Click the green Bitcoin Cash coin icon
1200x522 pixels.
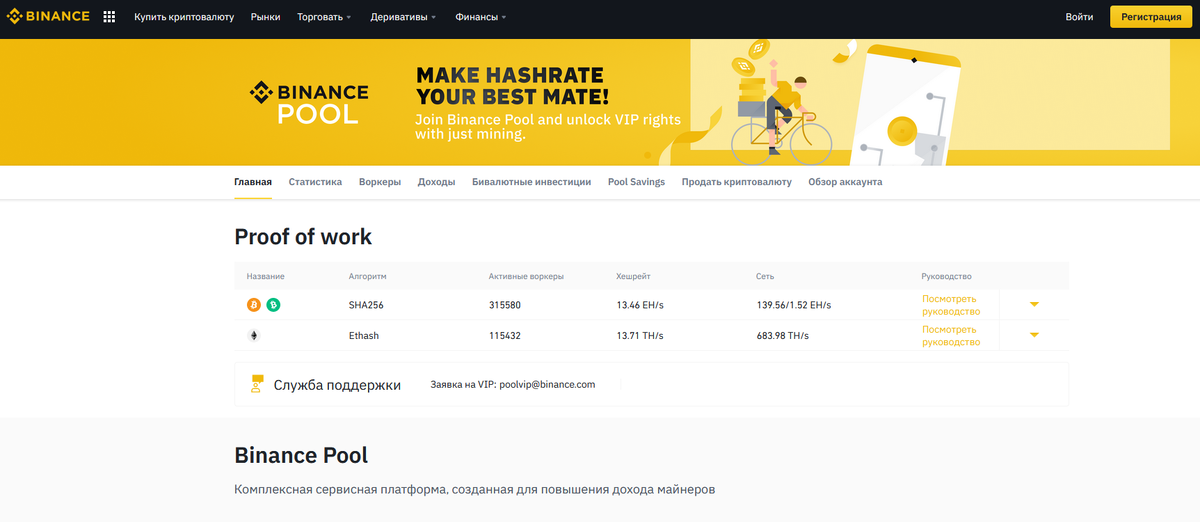pyautogui.click(x=273, y=305)
